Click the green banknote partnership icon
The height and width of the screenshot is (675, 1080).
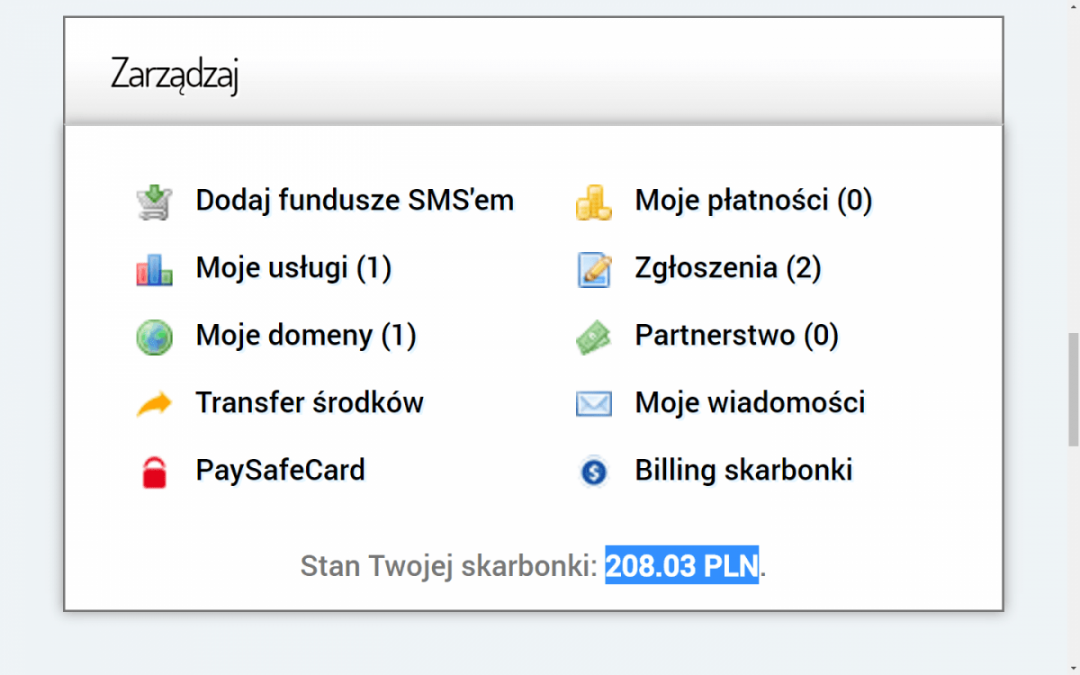[x=593, y=337]
